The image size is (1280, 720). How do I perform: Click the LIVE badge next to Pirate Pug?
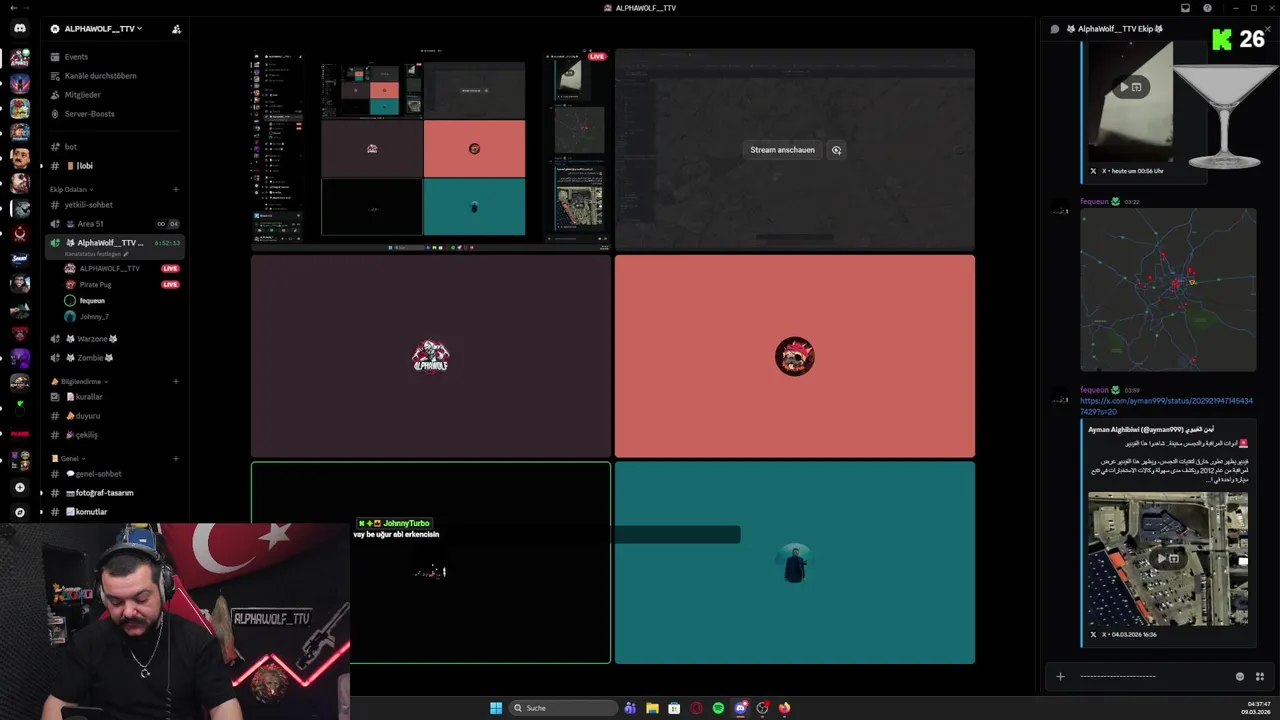coord(171,285)
